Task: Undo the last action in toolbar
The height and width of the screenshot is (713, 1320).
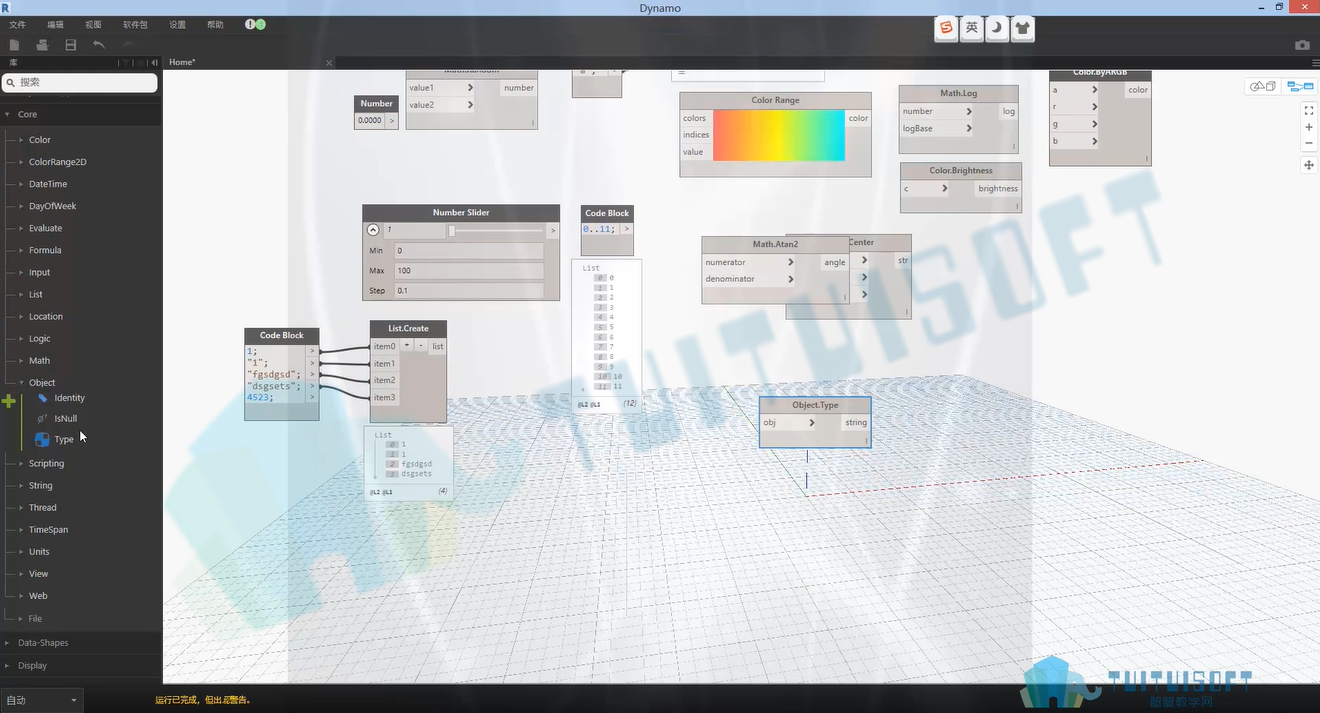Action: click(99, 45)
